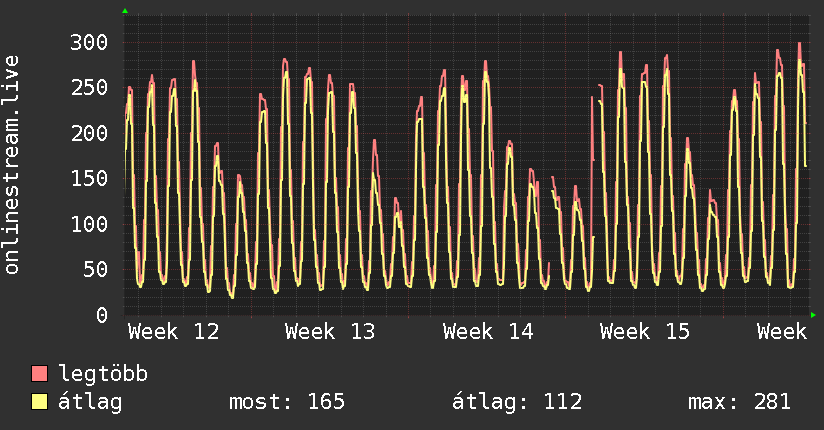Click the most: 165 value
Screen dimensions: 824x430
point(287,402)
